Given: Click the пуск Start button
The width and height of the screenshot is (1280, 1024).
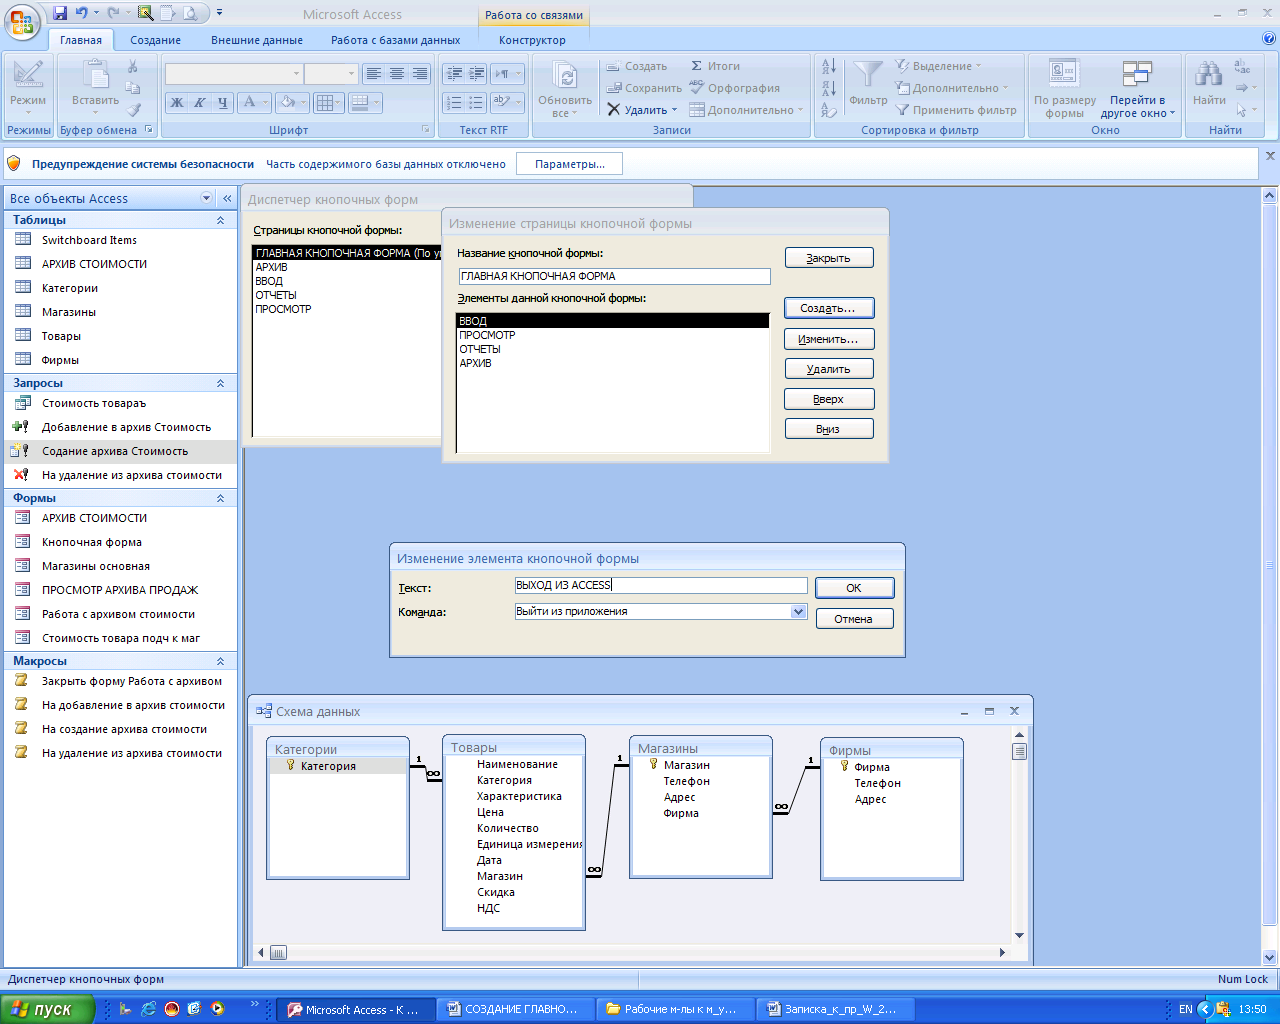Looking at the screenshot, I should click(48, 1009).
